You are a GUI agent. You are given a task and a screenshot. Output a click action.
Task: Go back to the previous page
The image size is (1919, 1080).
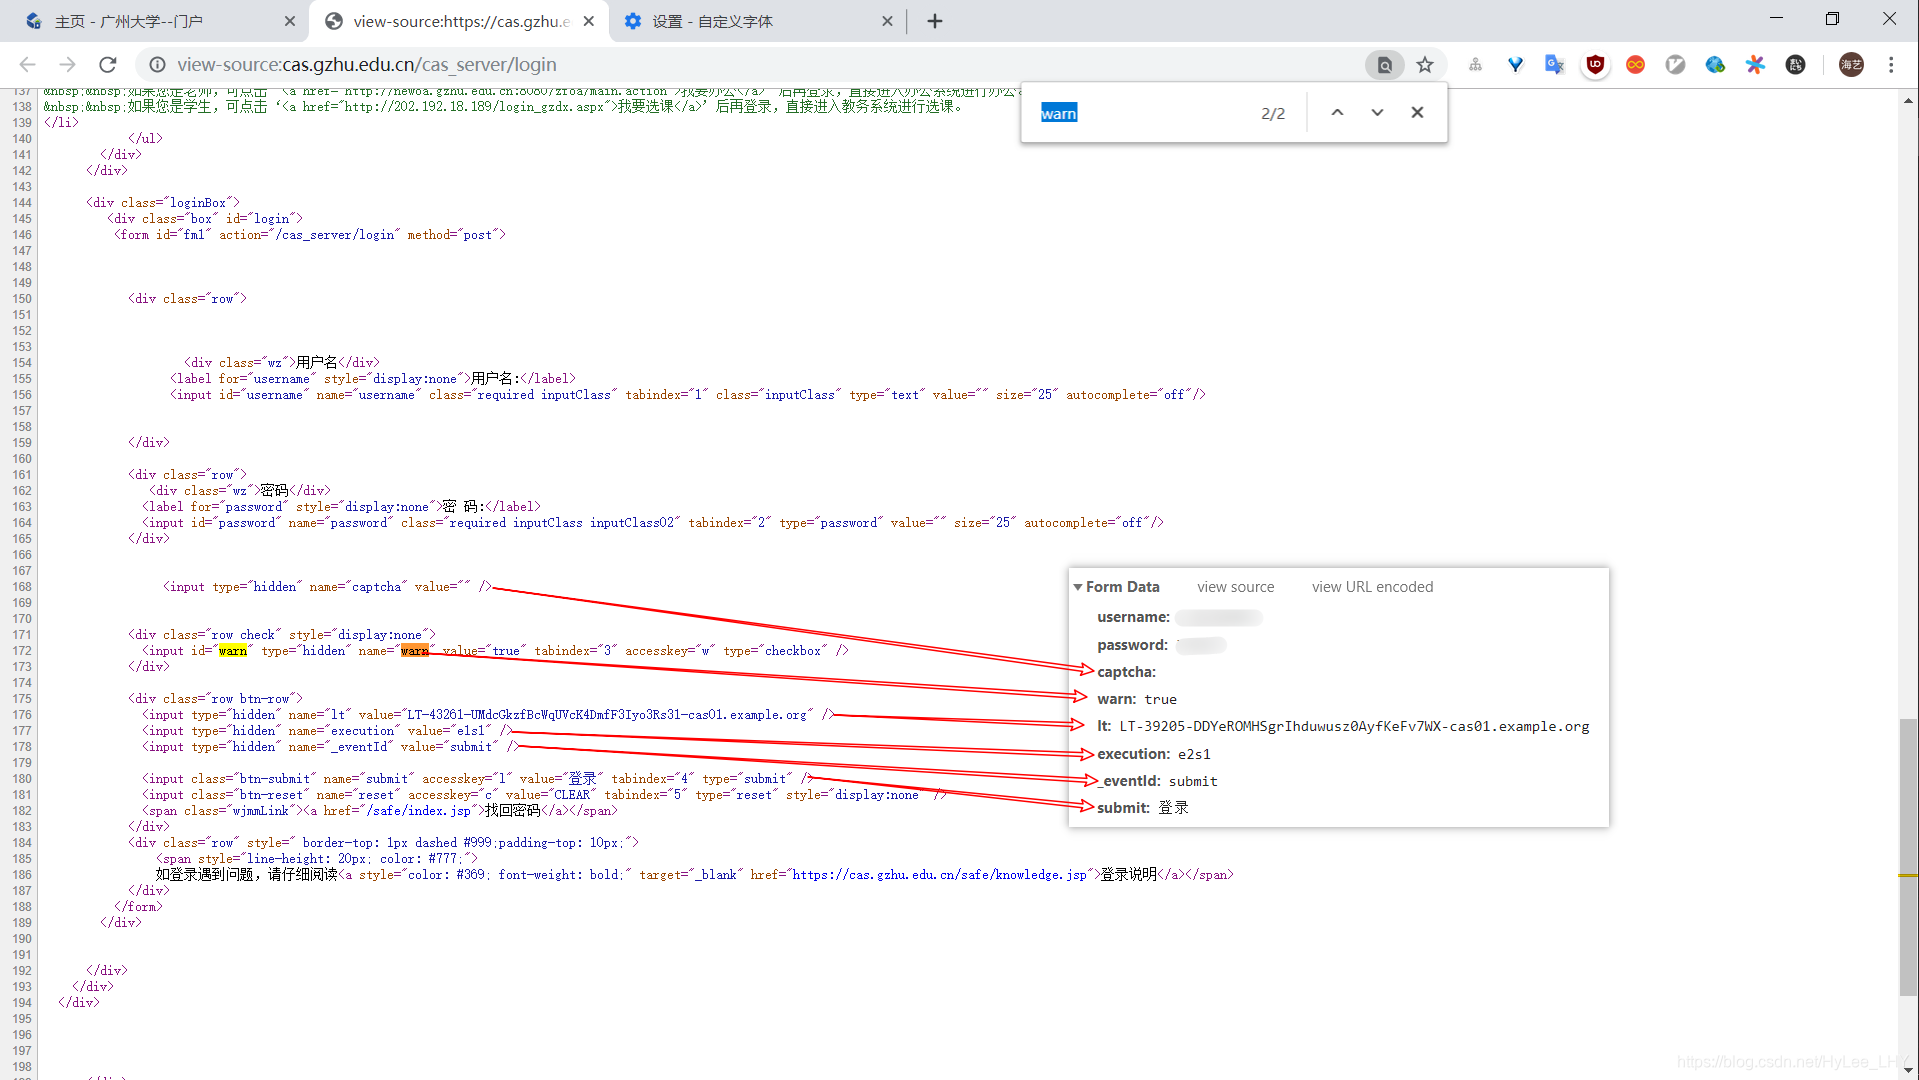coord(27,65)
